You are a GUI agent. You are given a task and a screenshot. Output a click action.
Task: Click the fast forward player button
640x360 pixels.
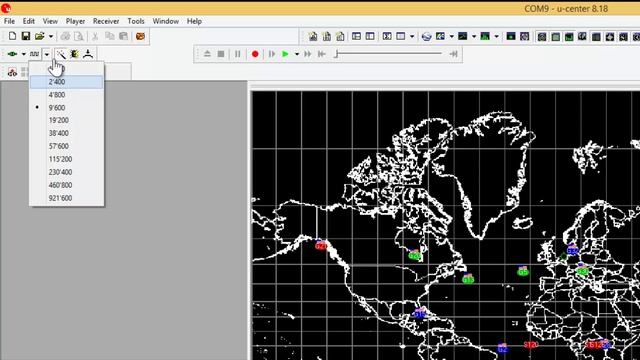pyautogui.click(x=308, y=54)
